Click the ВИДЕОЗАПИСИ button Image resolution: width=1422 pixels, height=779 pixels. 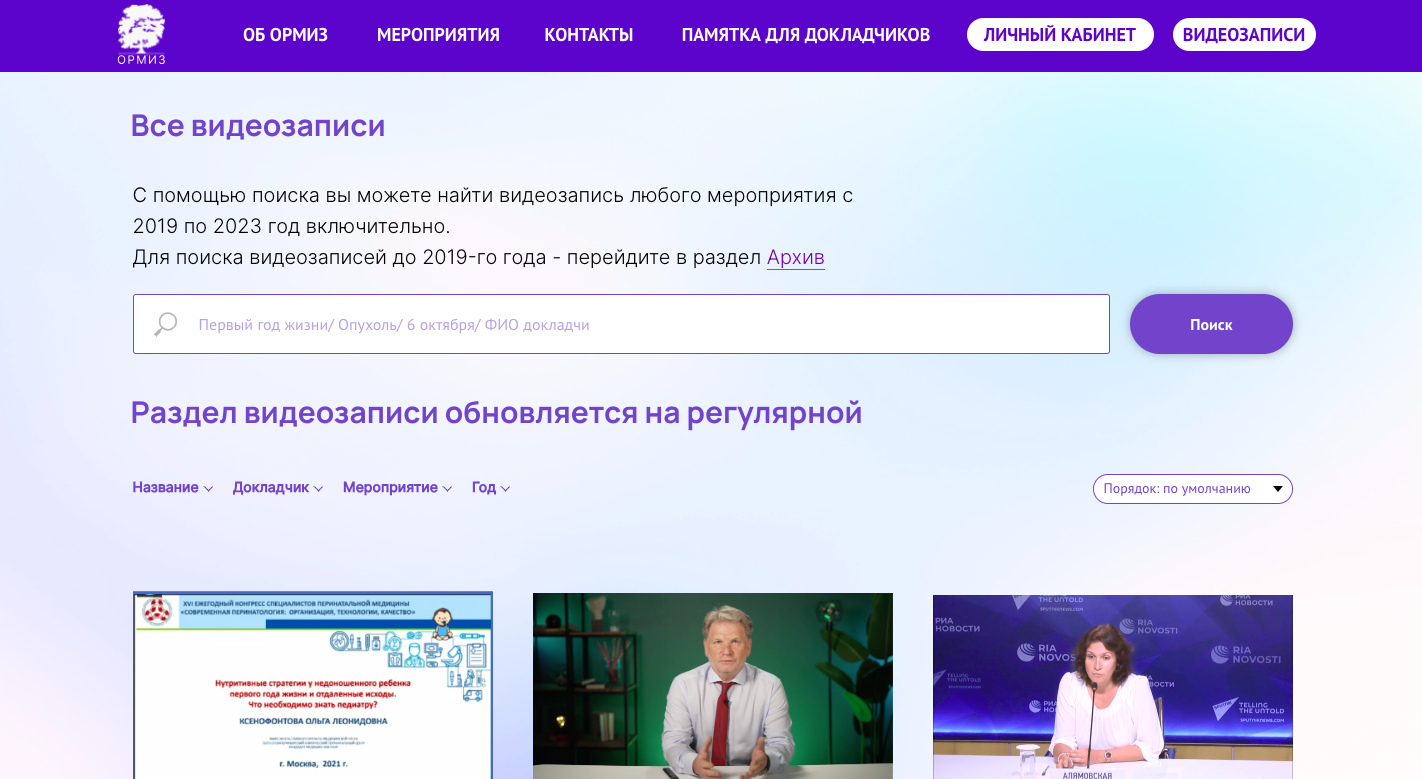coord(1244,35)
